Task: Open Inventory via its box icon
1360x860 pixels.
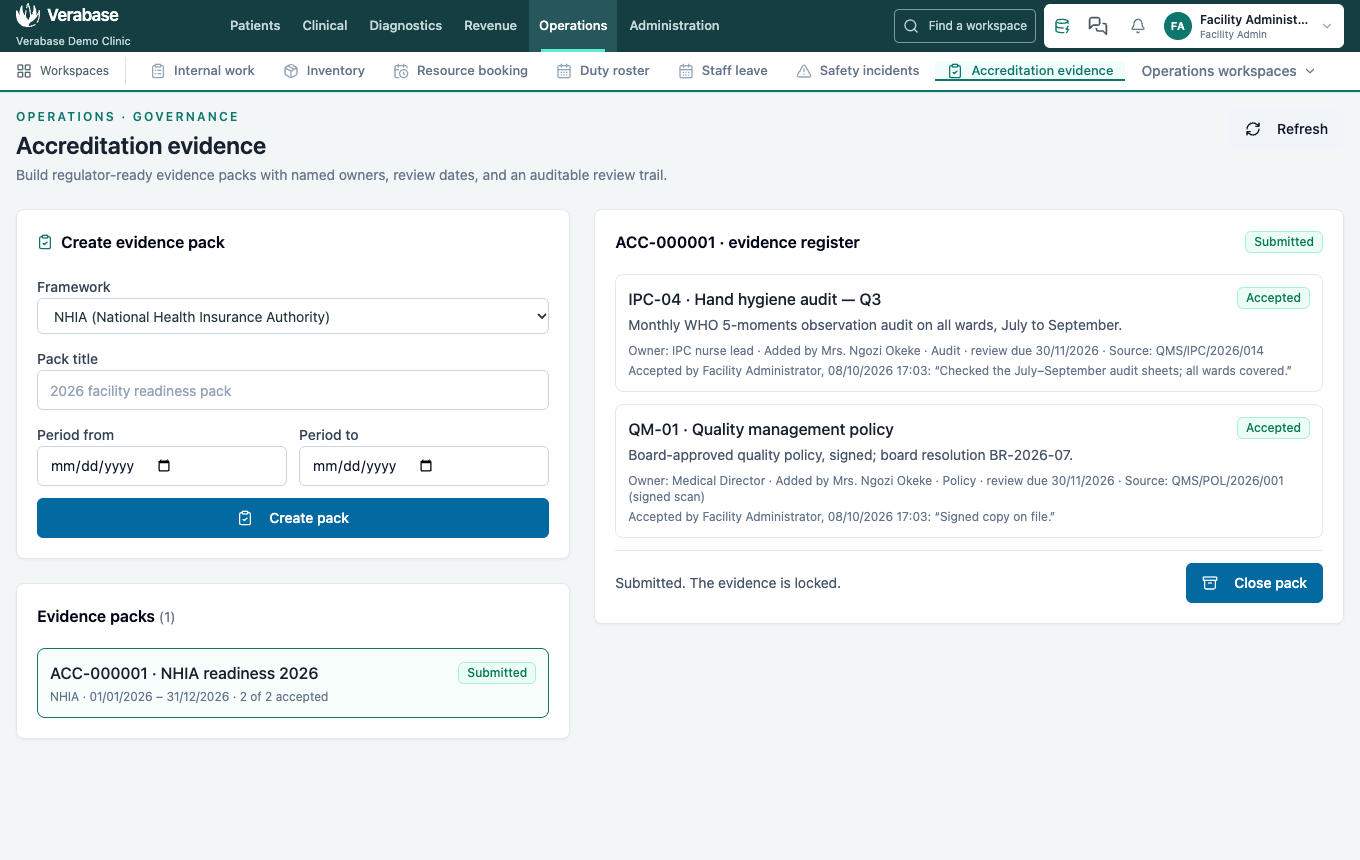Action: tap(291, 71)
